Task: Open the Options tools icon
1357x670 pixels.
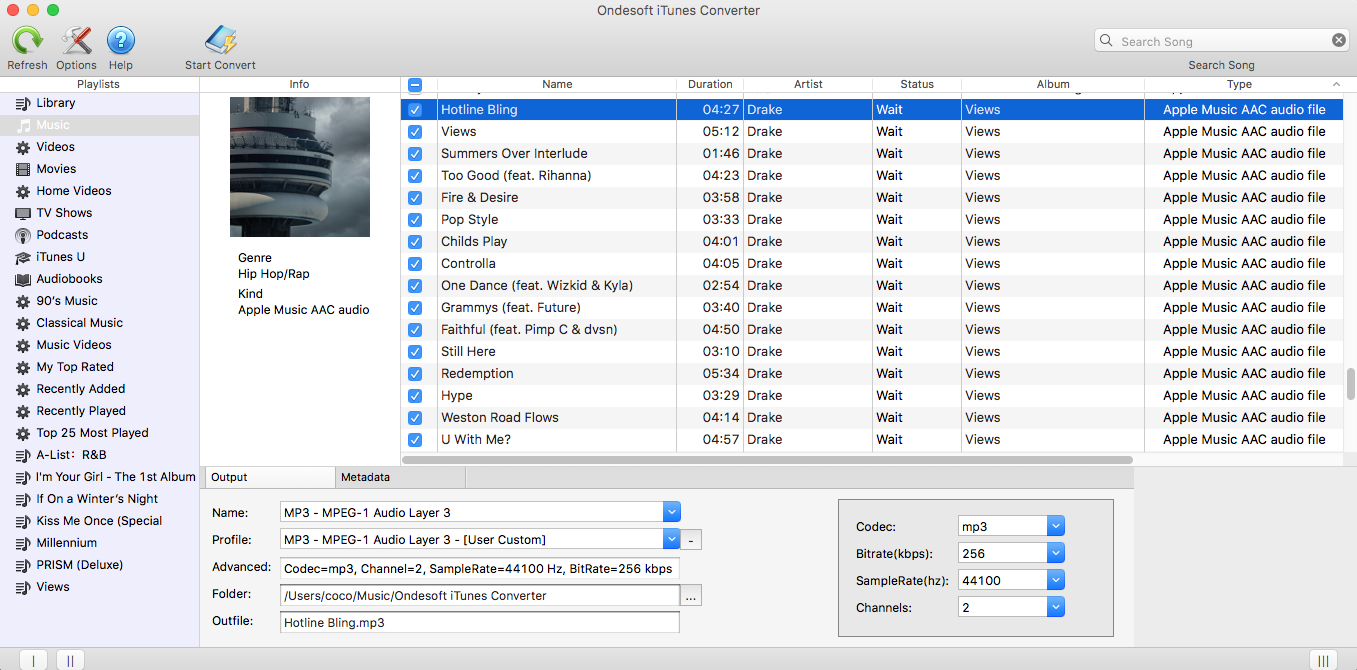Action: pyautogui.click(x=76, y=40)
